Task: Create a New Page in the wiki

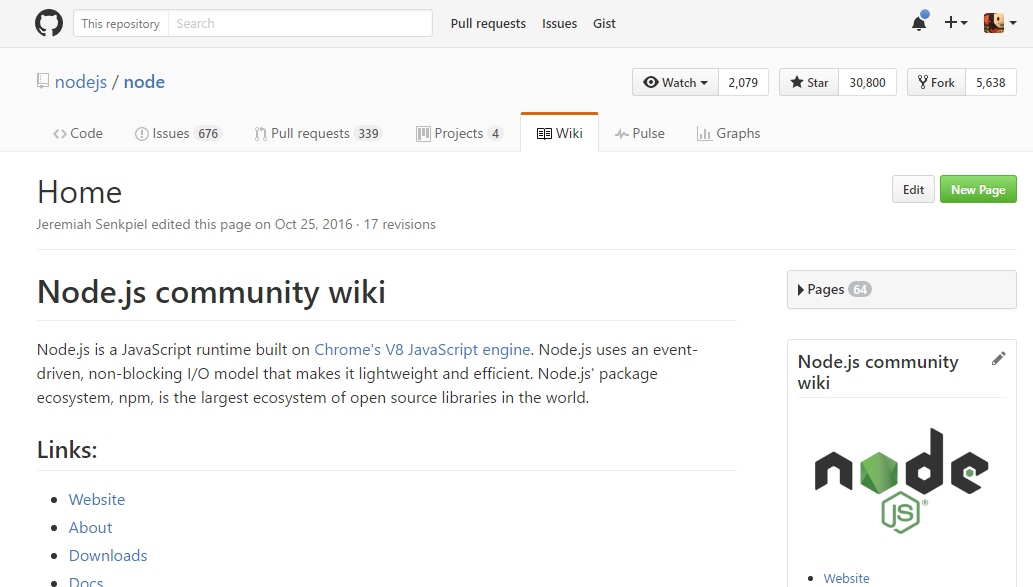Action: 977,189
